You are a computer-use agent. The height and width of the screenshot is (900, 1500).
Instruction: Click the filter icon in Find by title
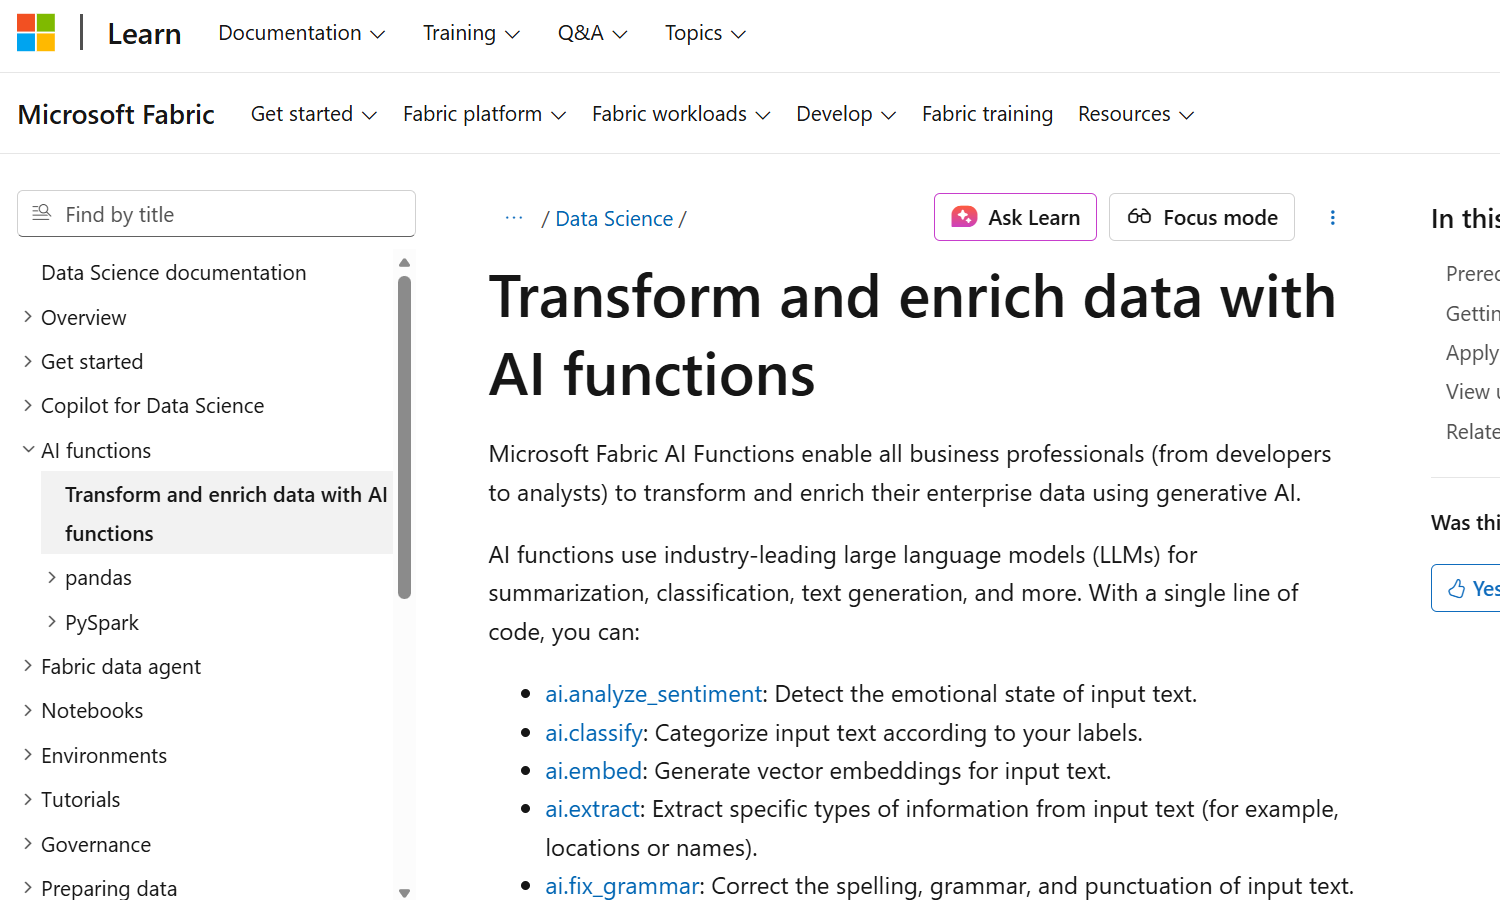pos(42,213)
